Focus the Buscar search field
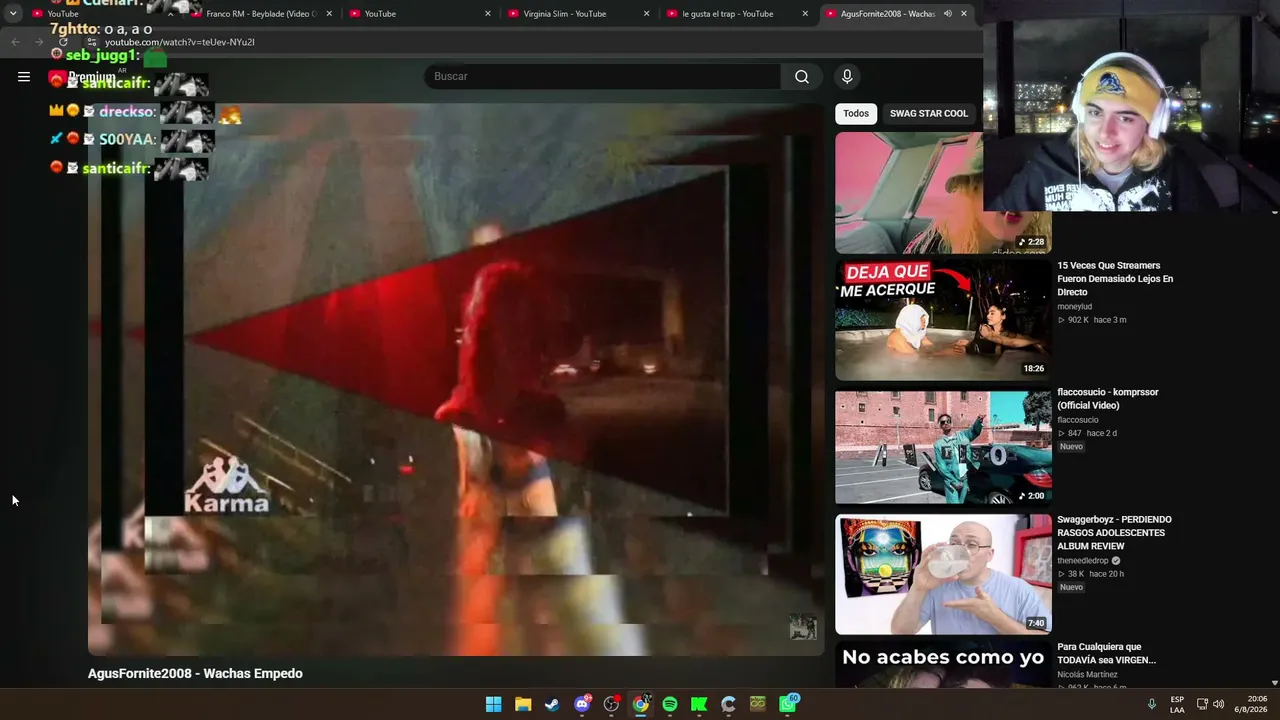Image resolution: width=1280 pixels, height=720 pixels. pyautogui.click(x=602, y=77)
